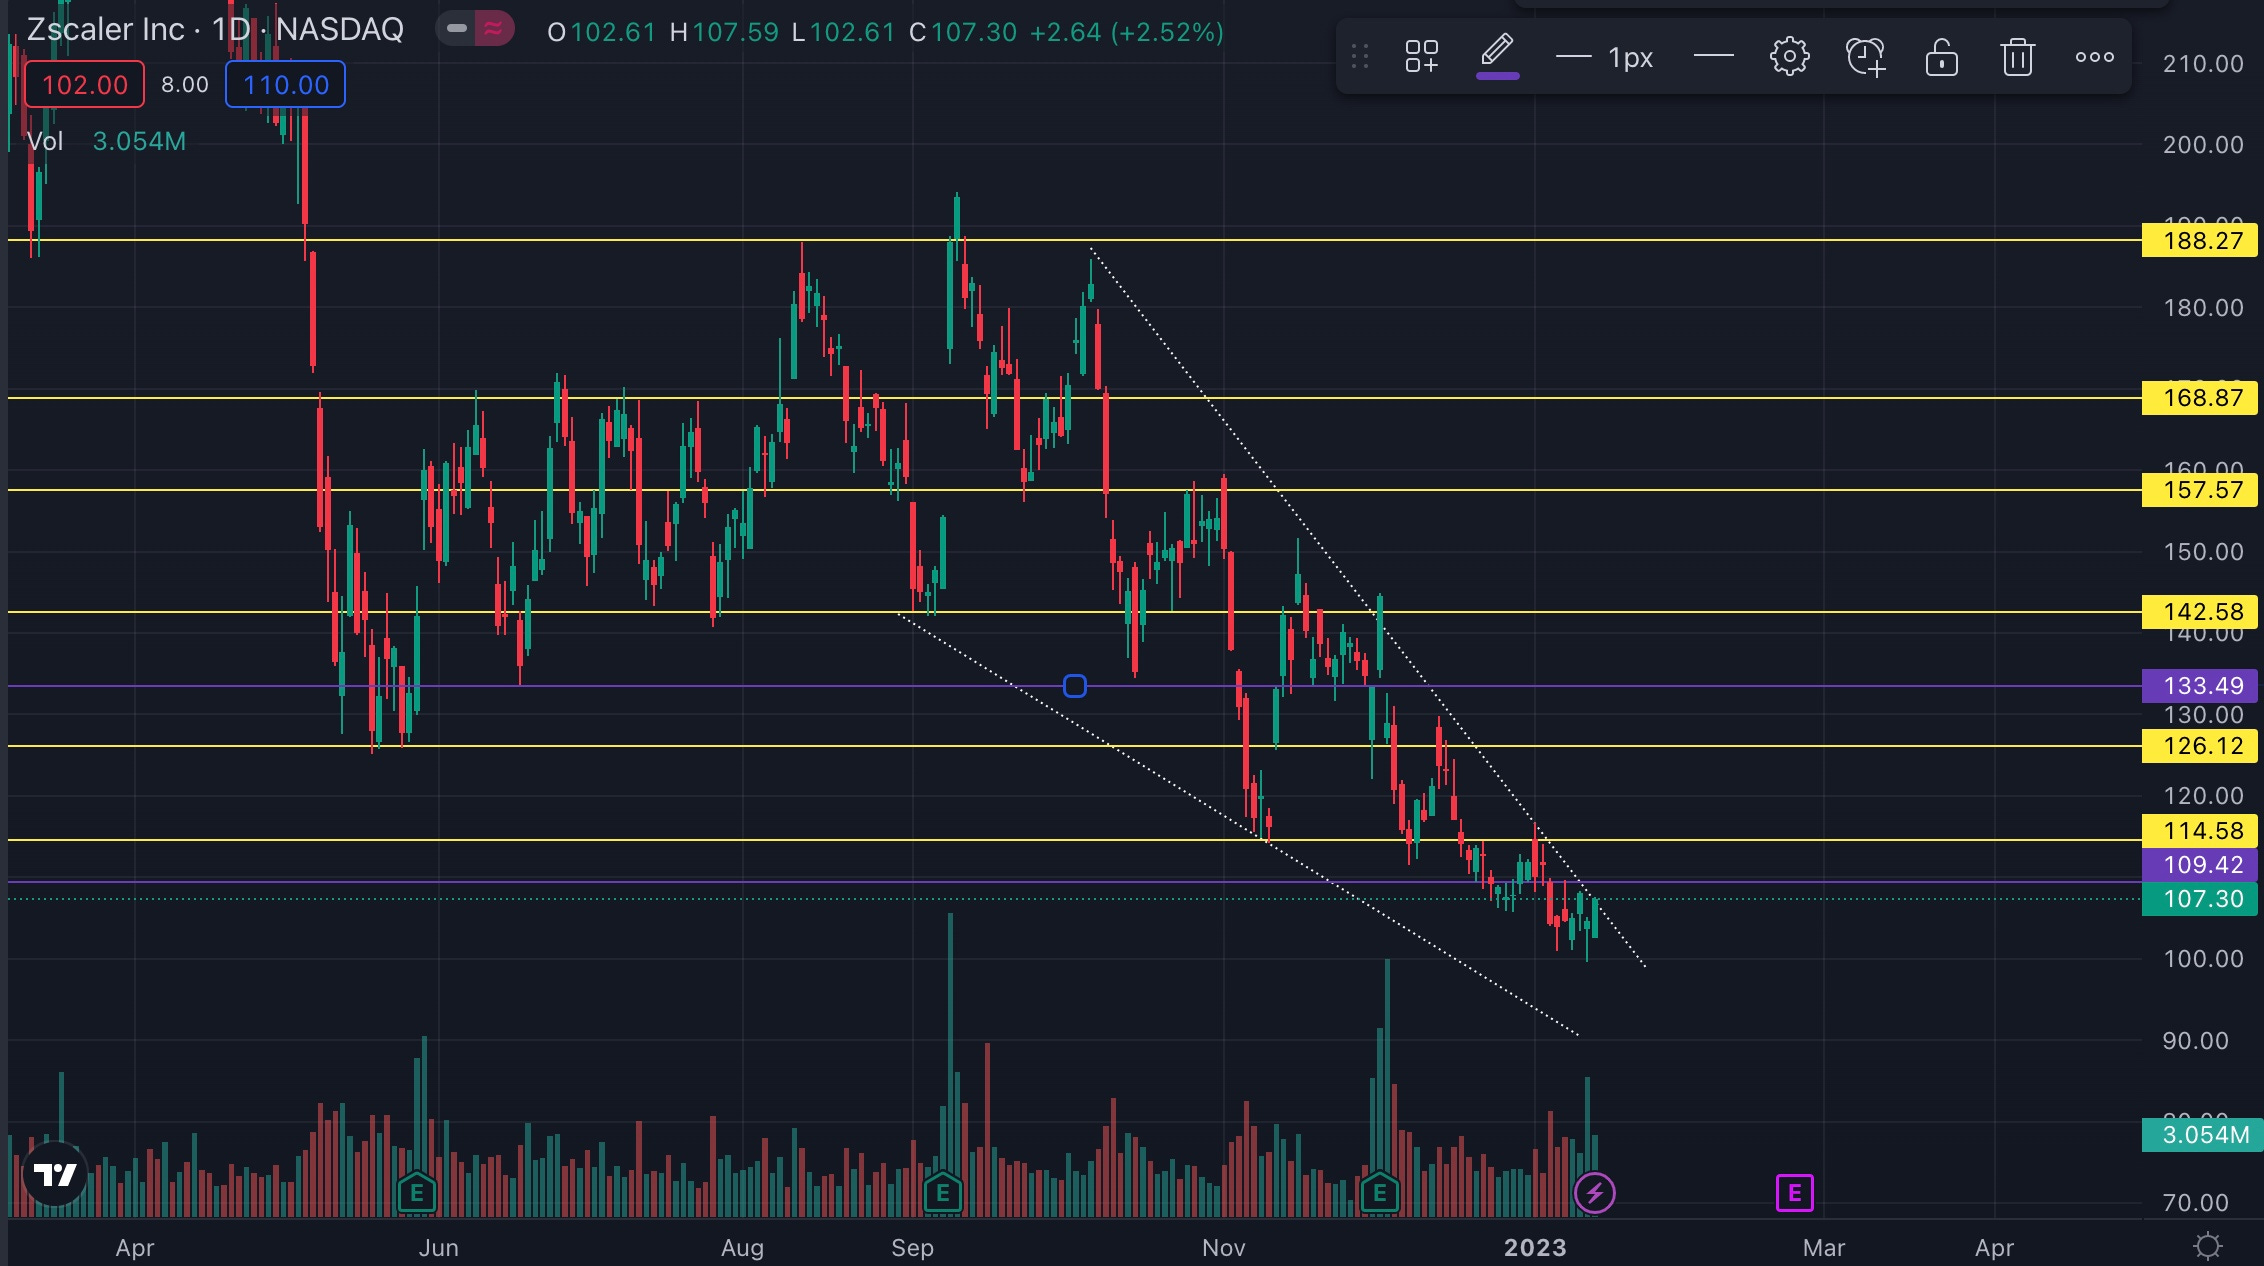Open the June earnings E marker
The height and width of the screenshot is (1266, 2264).
click(417, 1192)
